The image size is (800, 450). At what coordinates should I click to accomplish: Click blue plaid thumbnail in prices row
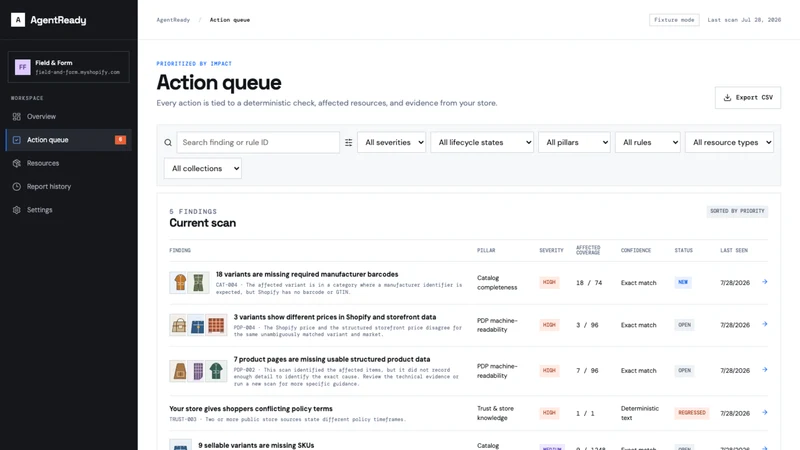[197, 325]
